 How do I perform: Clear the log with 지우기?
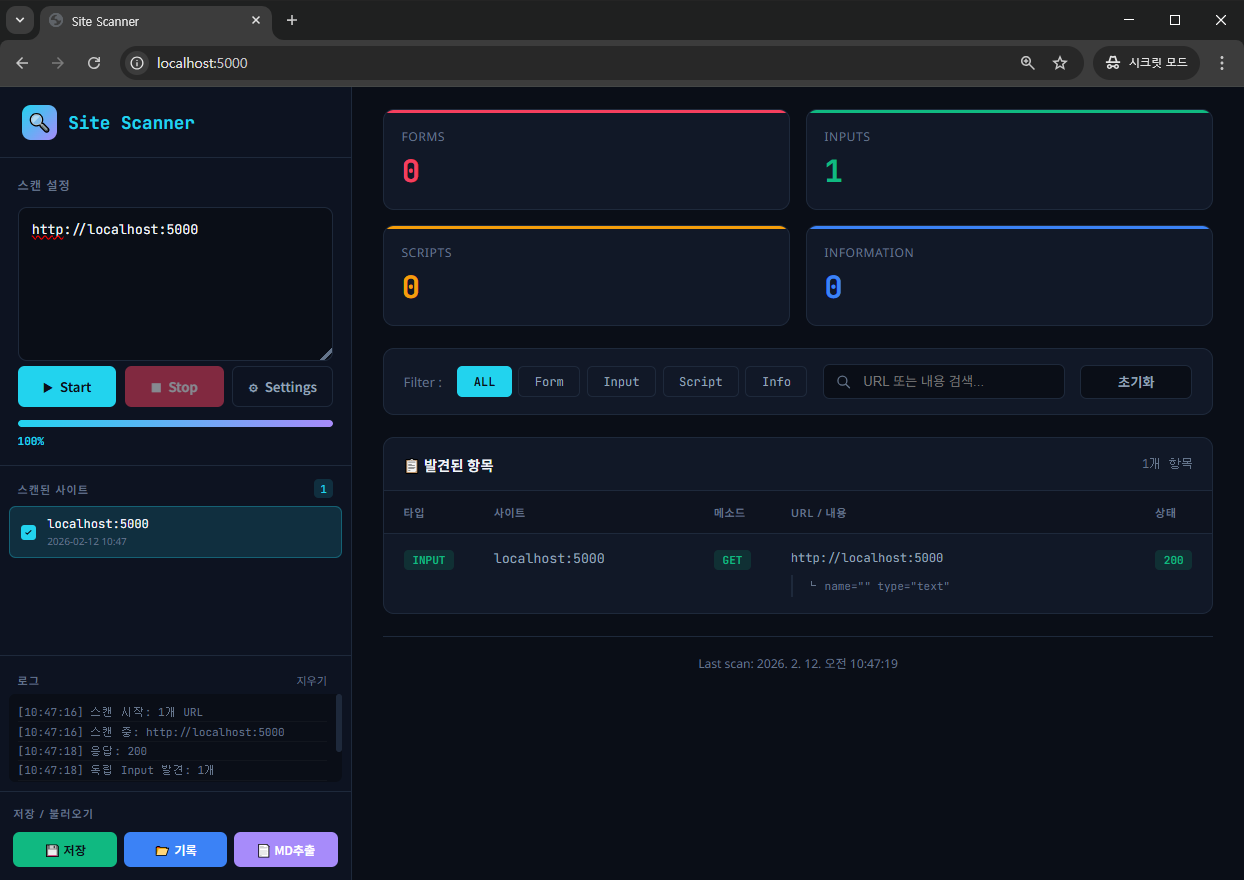(x=311, y=681)
